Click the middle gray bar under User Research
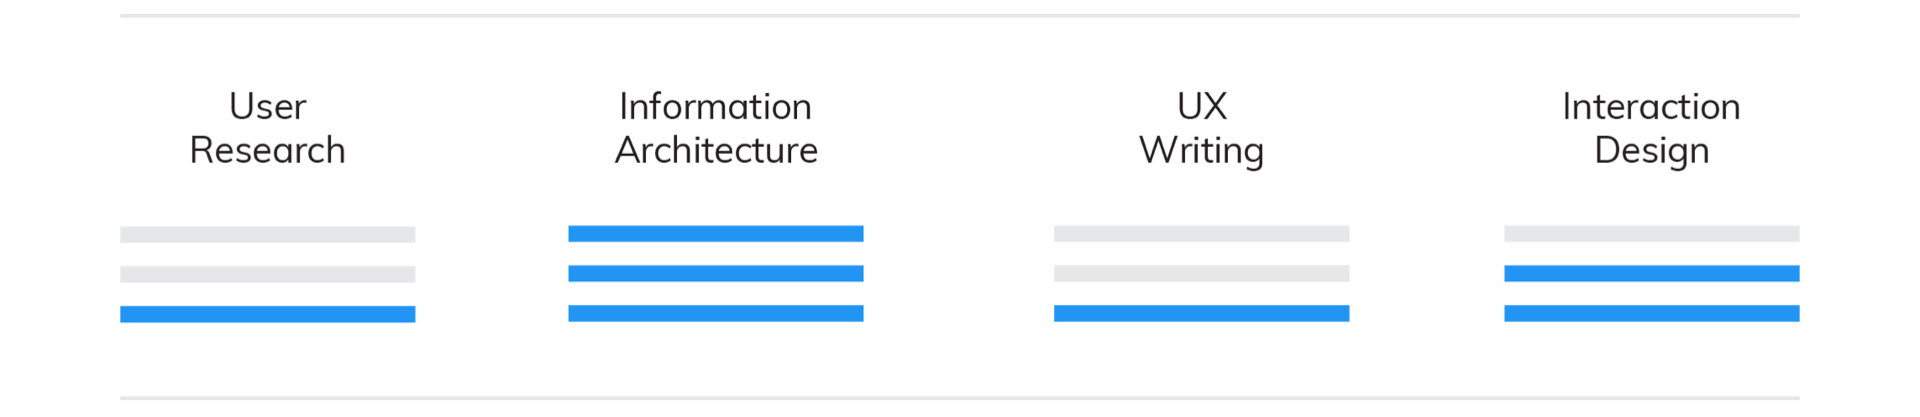 click(x=267, y=274)
